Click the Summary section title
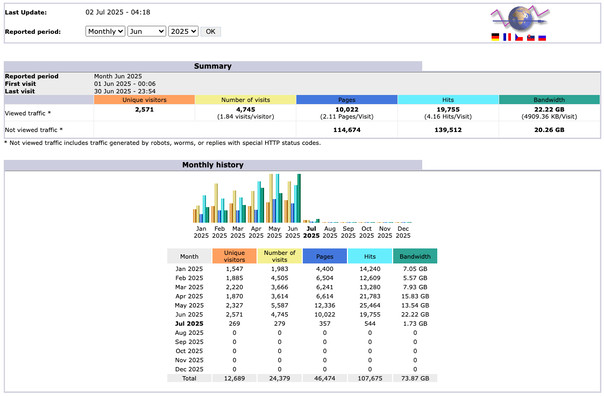 213,66
